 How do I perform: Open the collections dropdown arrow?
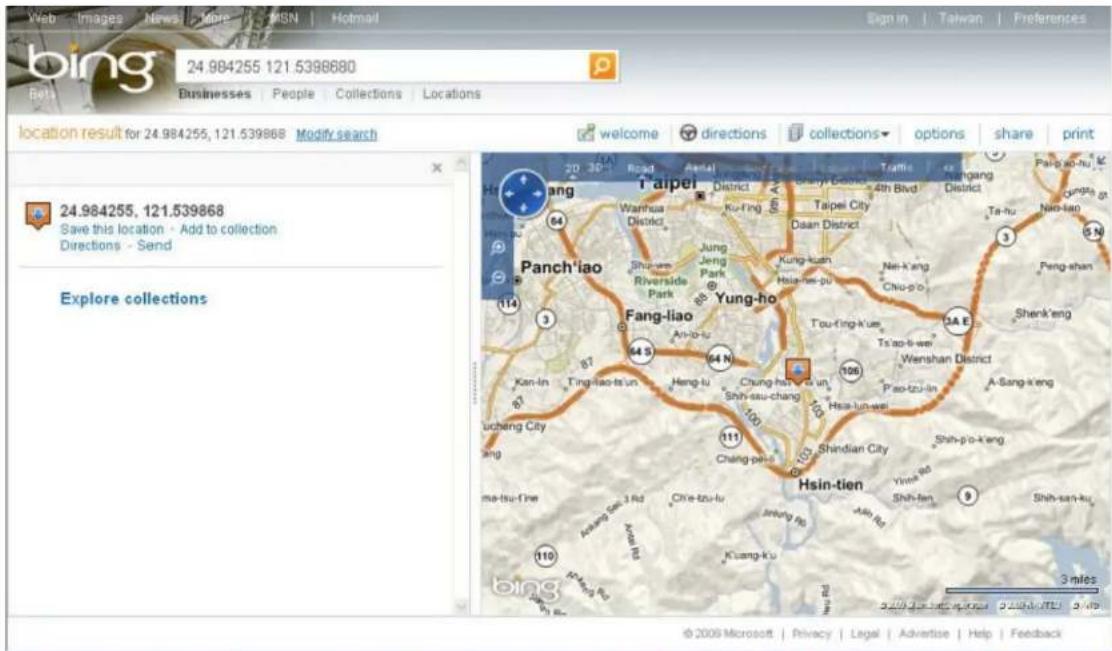tap(885, 134)
